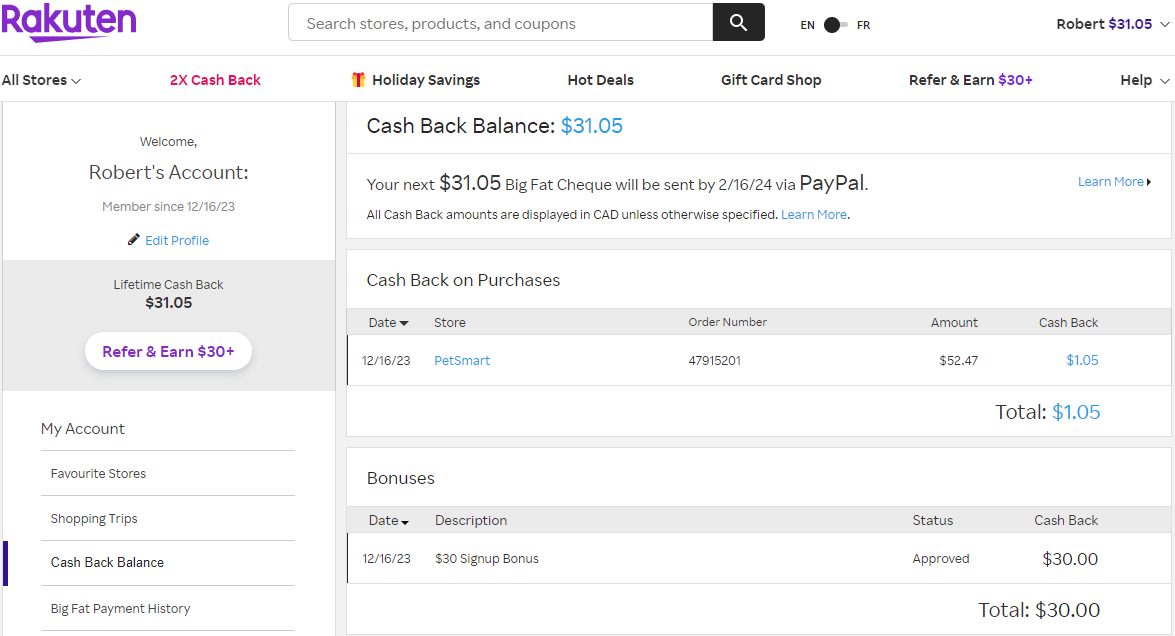Screen dimensions: 1175x636
Task: Sort purchases by Date column
Action: tap(388, 322)
